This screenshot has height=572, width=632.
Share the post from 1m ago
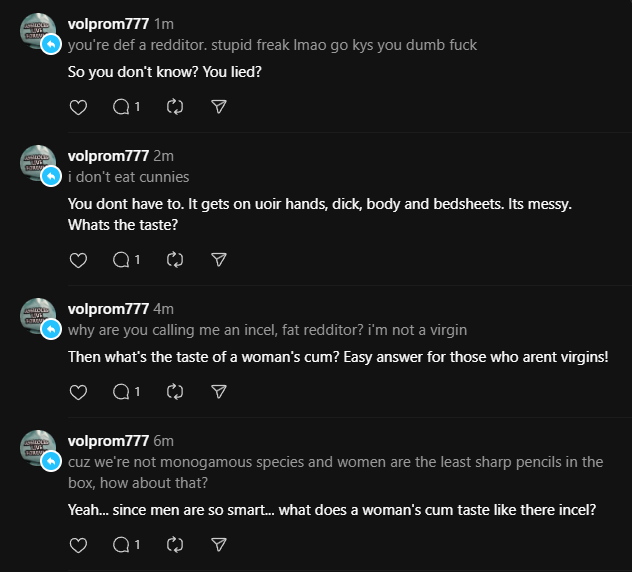[219, 106]
